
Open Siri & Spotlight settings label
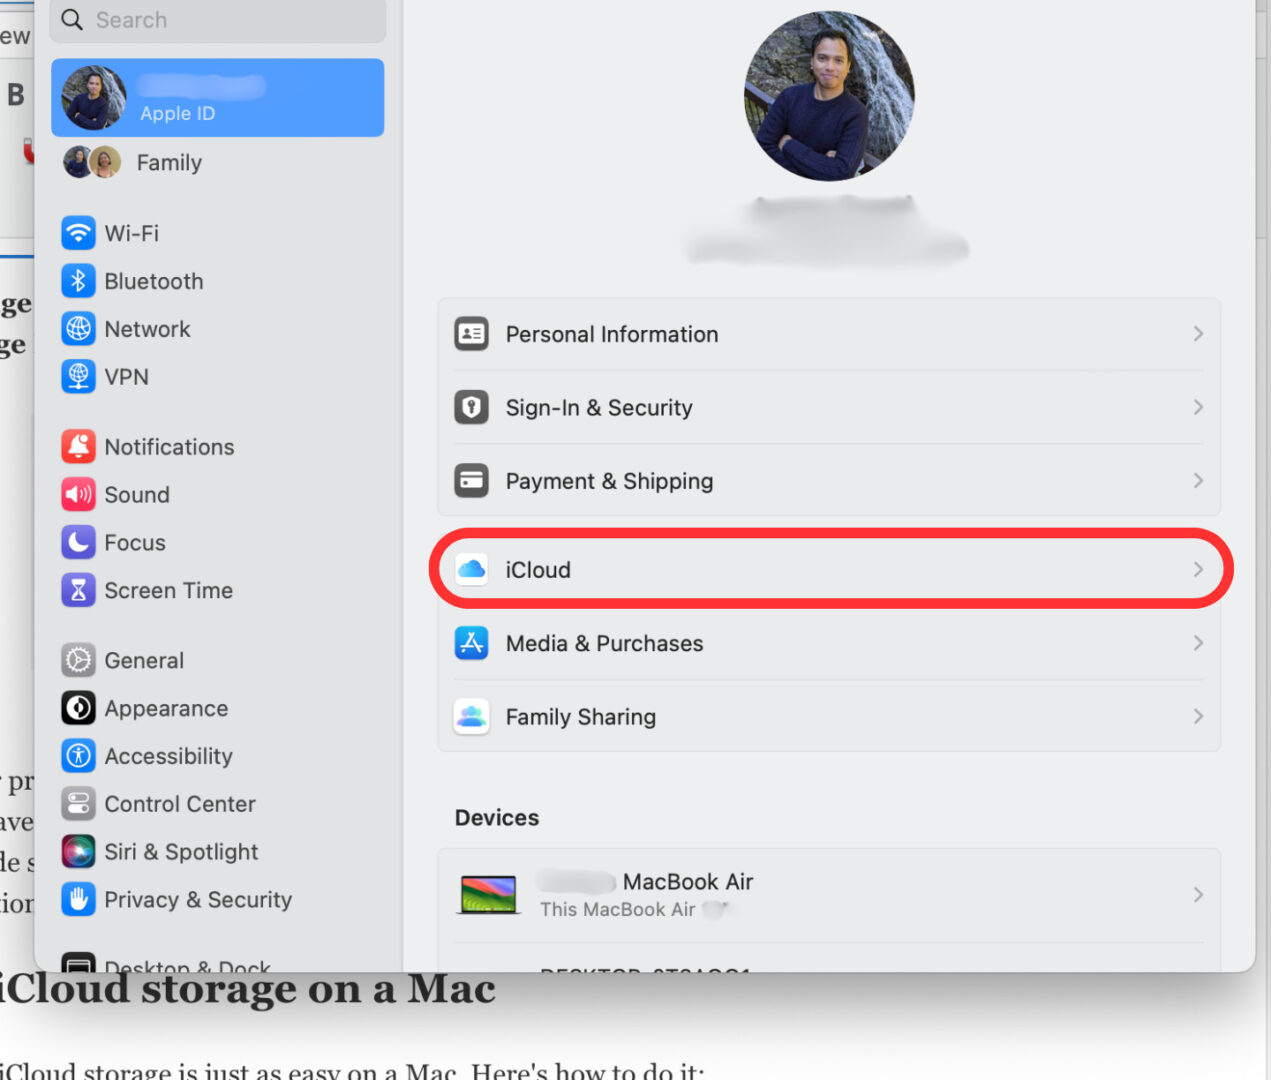(181, 852)
